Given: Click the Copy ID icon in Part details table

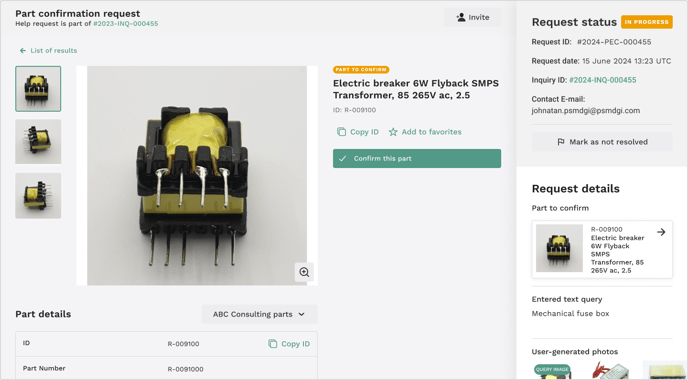Looking at the screenshot, I should [x=272, y=344].
